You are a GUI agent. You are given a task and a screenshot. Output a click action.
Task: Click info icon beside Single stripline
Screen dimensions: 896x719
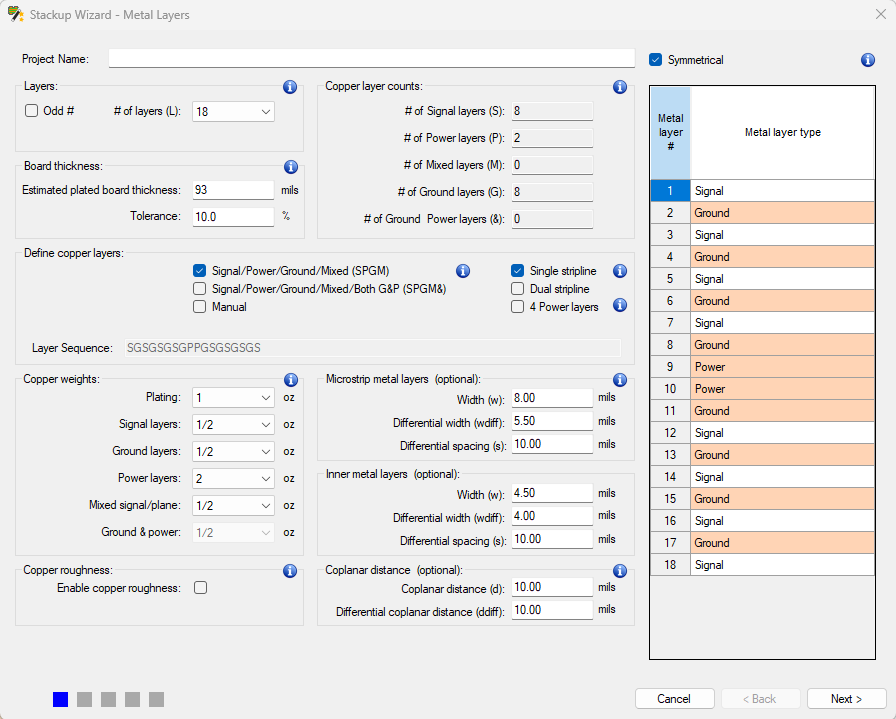(619, 271)
